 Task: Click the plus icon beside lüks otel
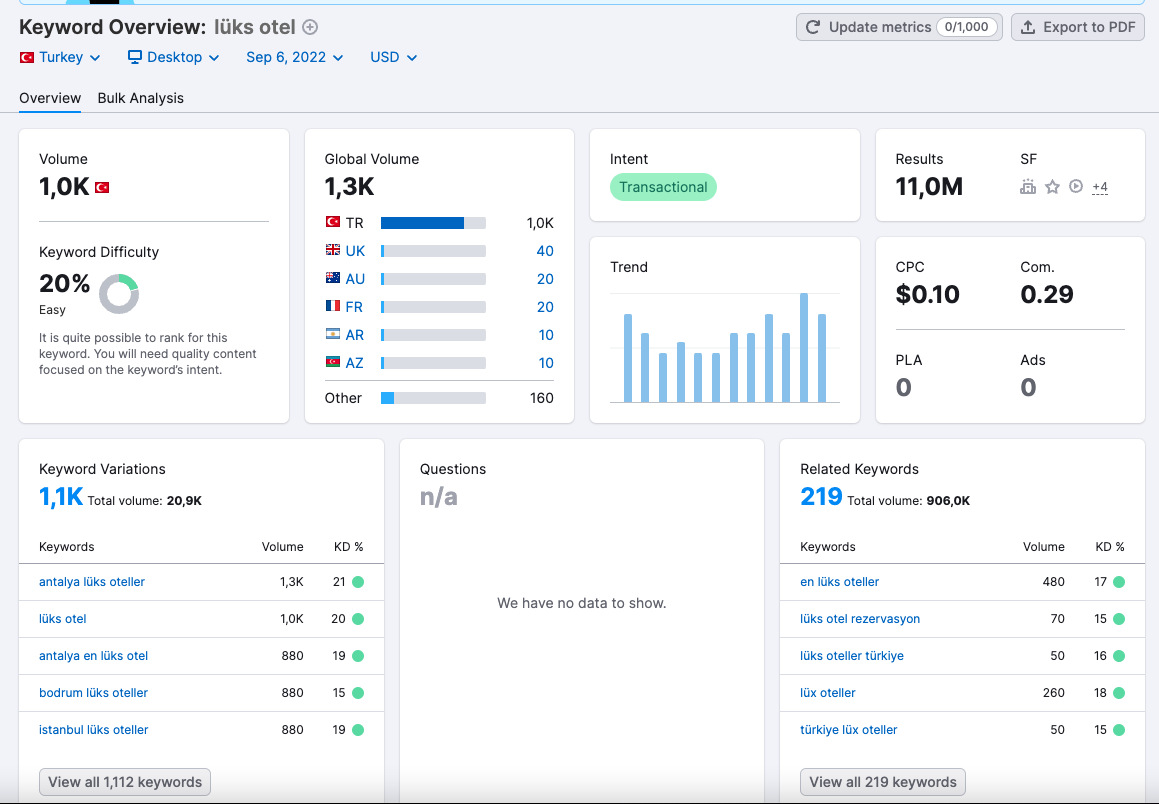click(310, 27)
